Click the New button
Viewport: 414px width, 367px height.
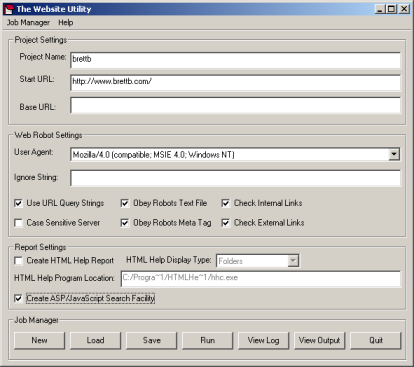[39, 340]
